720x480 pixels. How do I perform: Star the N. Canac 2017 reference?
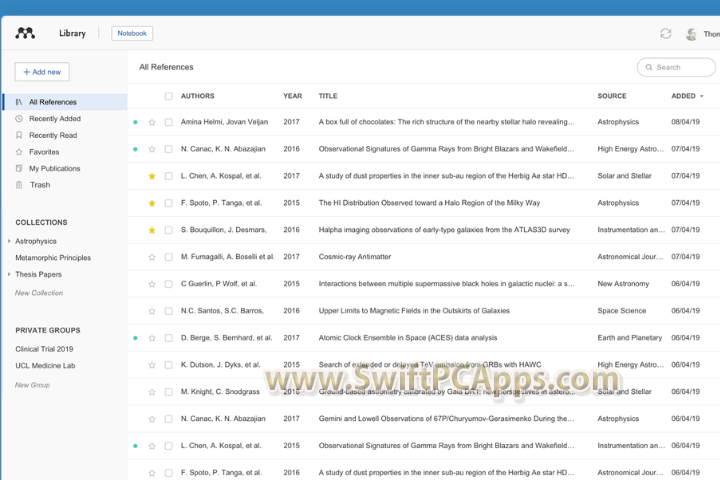click(x=152, y=419)
